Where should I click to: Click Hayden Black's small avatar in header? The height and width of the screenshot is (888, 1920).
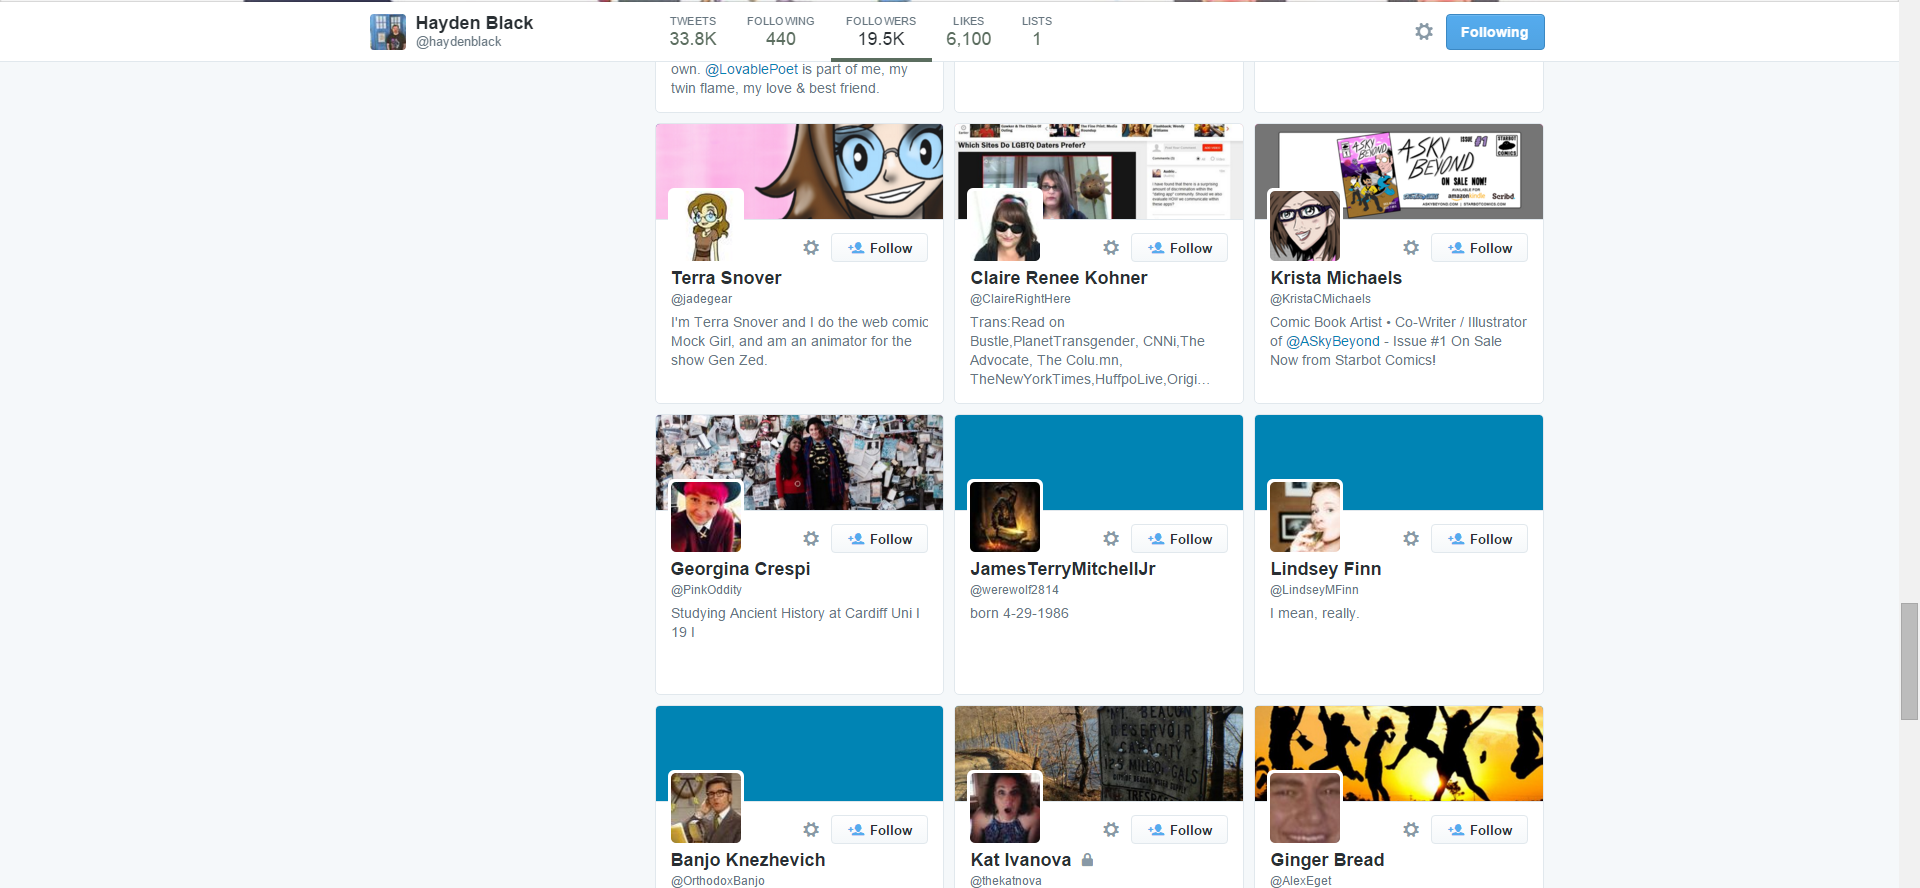coord(388,32)
